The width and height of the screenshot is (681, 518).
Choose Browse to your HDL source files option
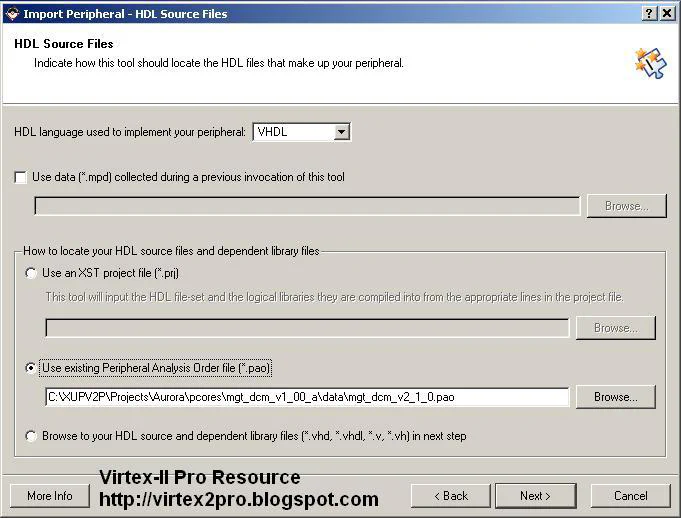pyautogui.click(x=32, y=436)
